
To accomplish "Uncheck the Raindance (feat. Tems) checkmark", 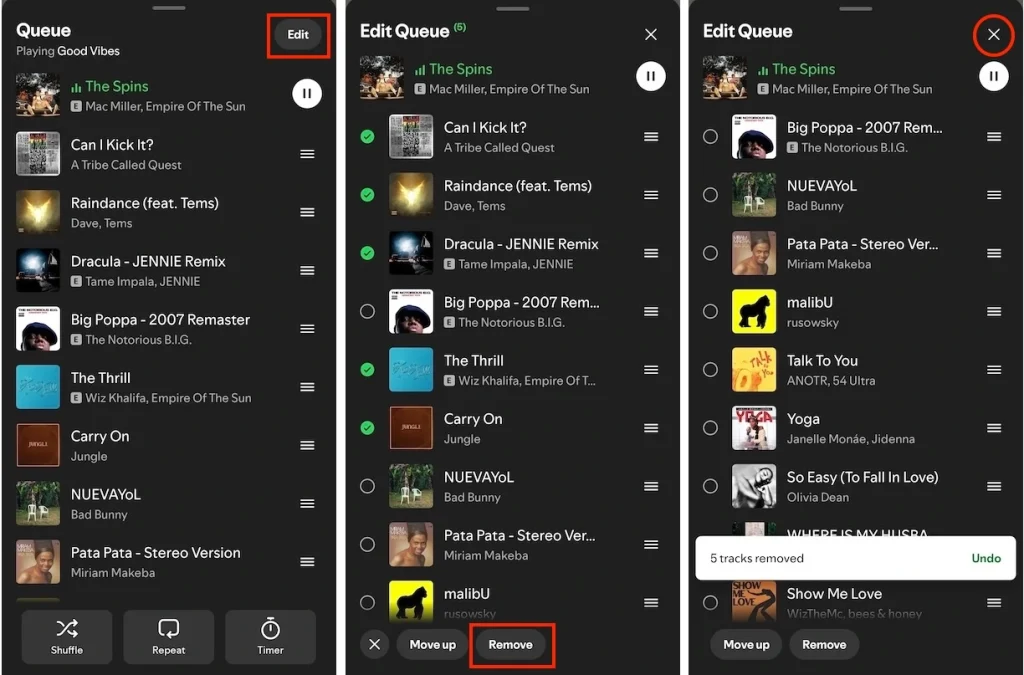I will (367, 195).
